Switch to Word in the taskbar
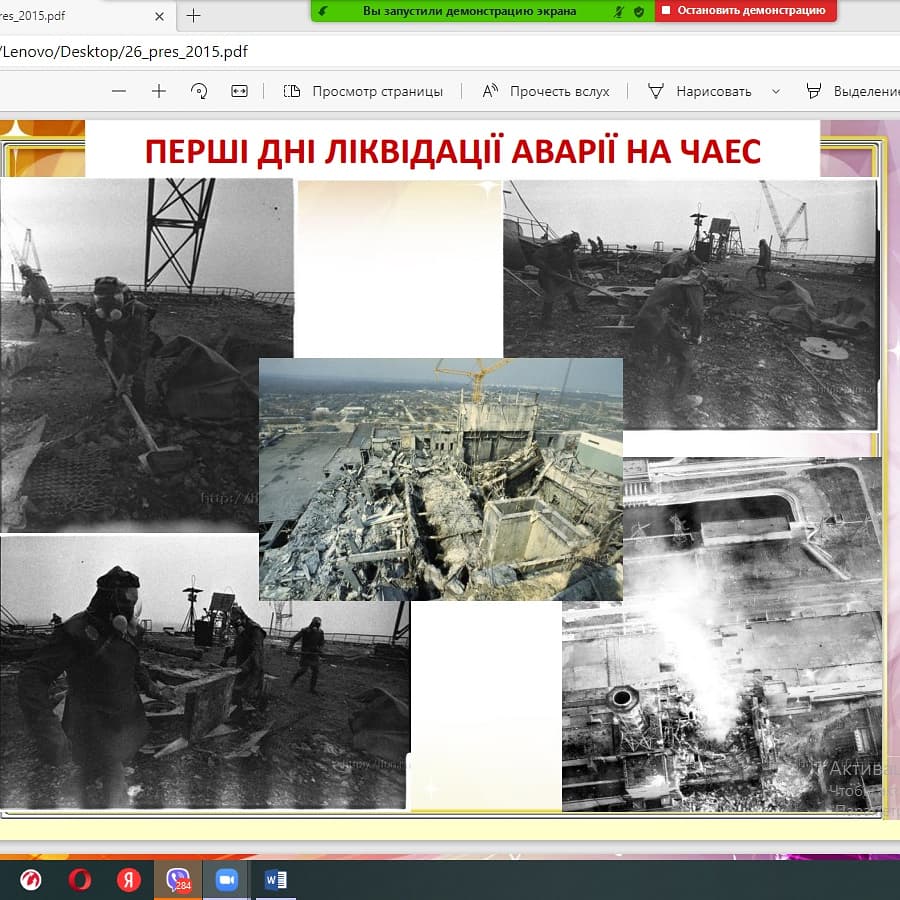Viewport: 900px width, 900px height. (x=275, y=880)
